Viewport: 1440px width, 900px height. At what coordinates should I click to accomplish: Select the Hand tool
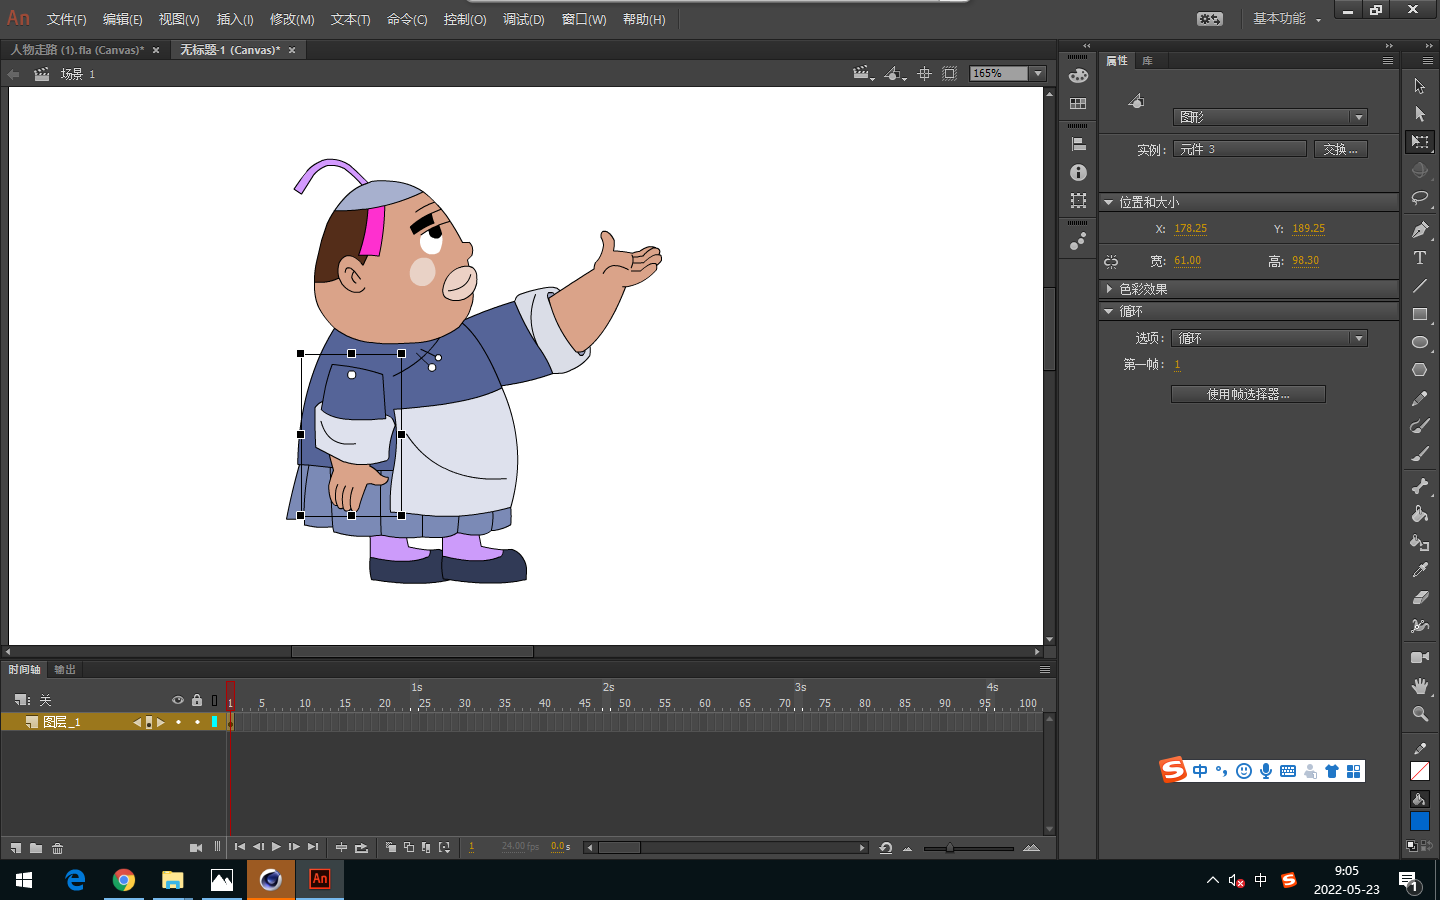pos(1419,686)
